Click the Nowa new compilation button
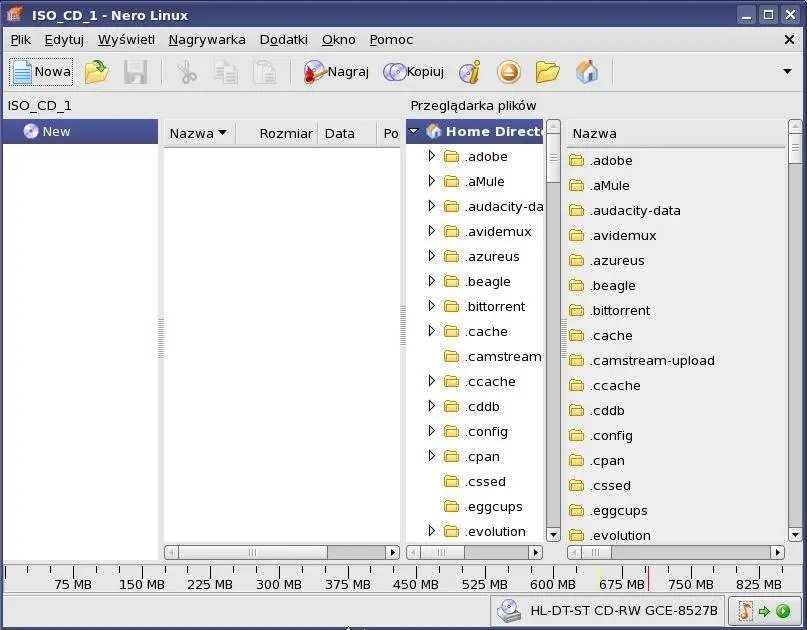Image resolution: width=807 pixels, height=630 pixels. 41,72
